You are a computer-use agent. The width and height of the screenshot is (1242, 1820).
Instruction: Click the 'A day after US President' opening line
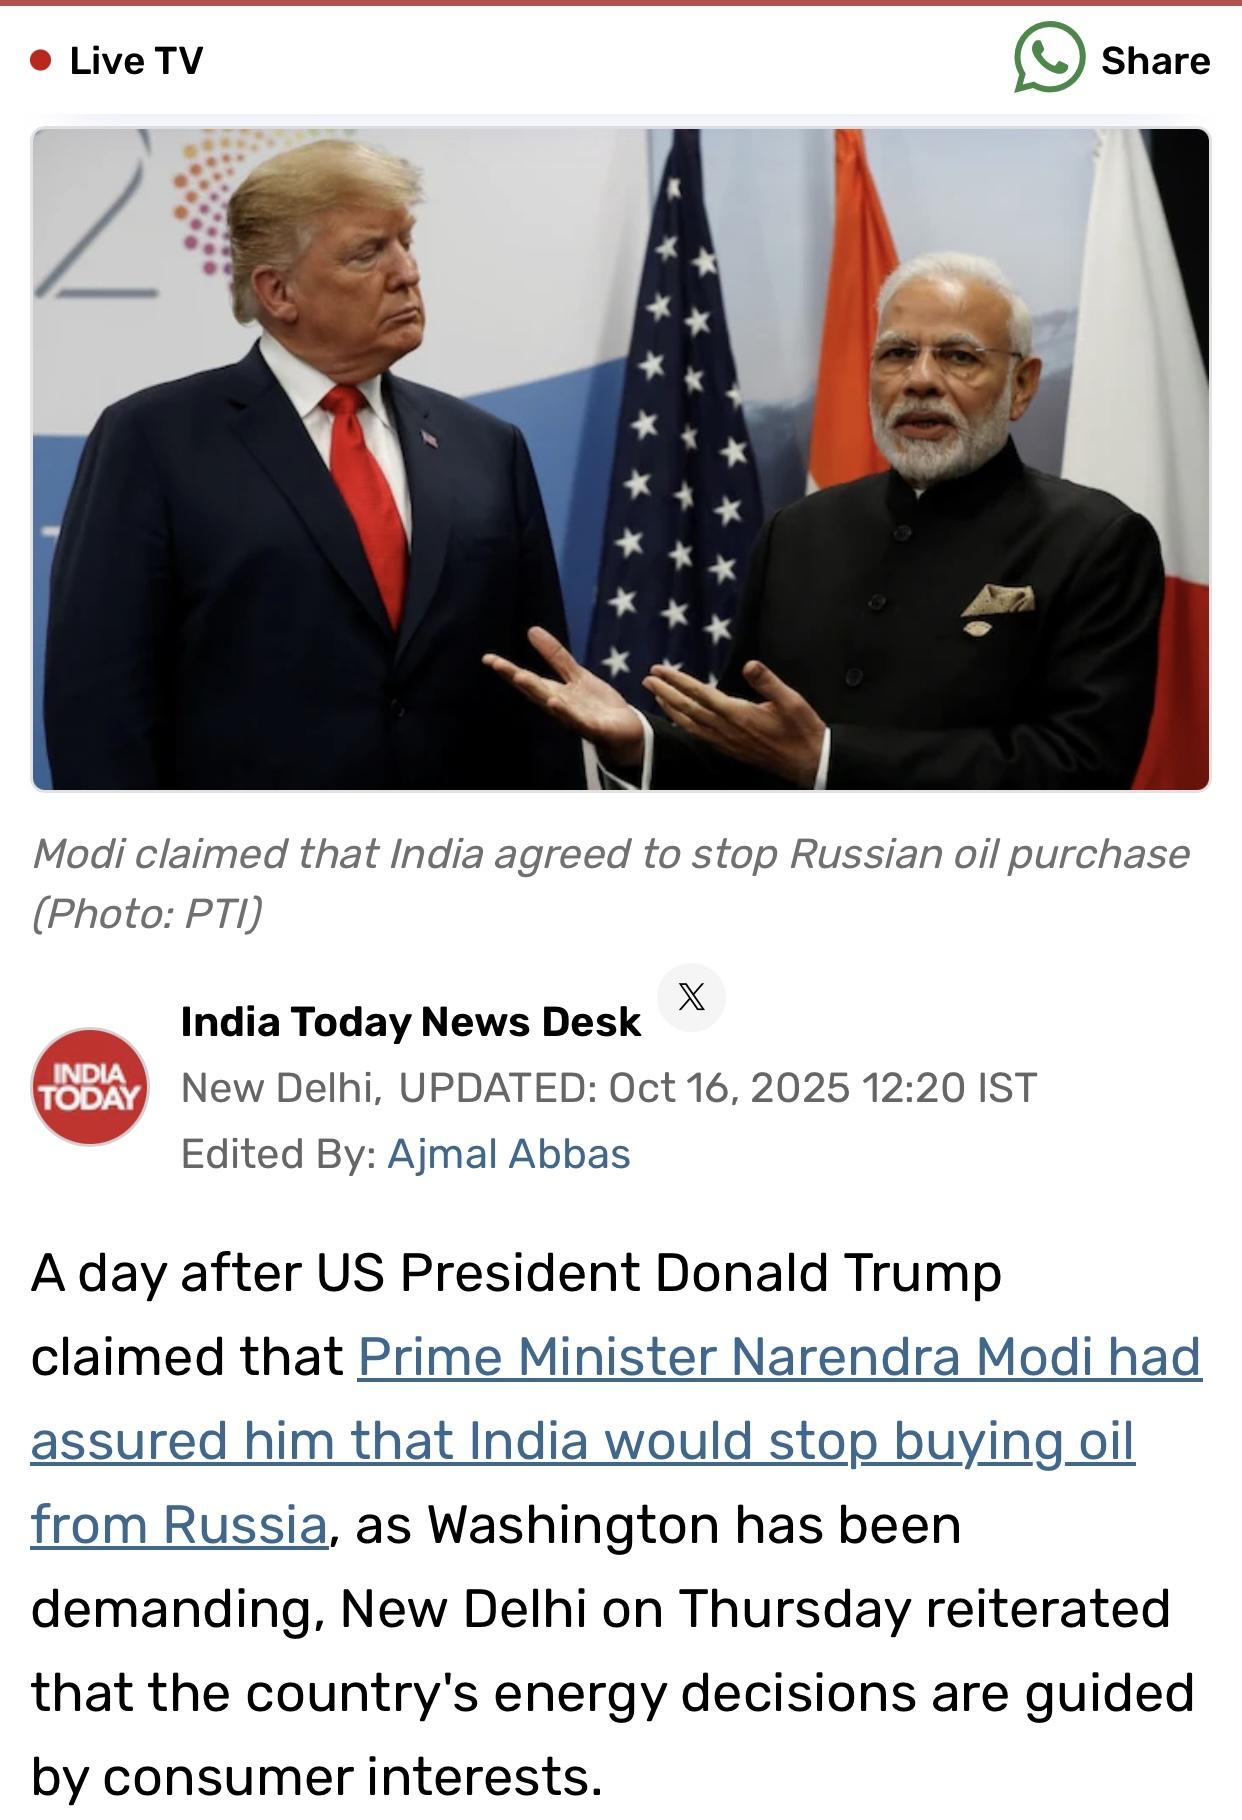click(516, 1273)
